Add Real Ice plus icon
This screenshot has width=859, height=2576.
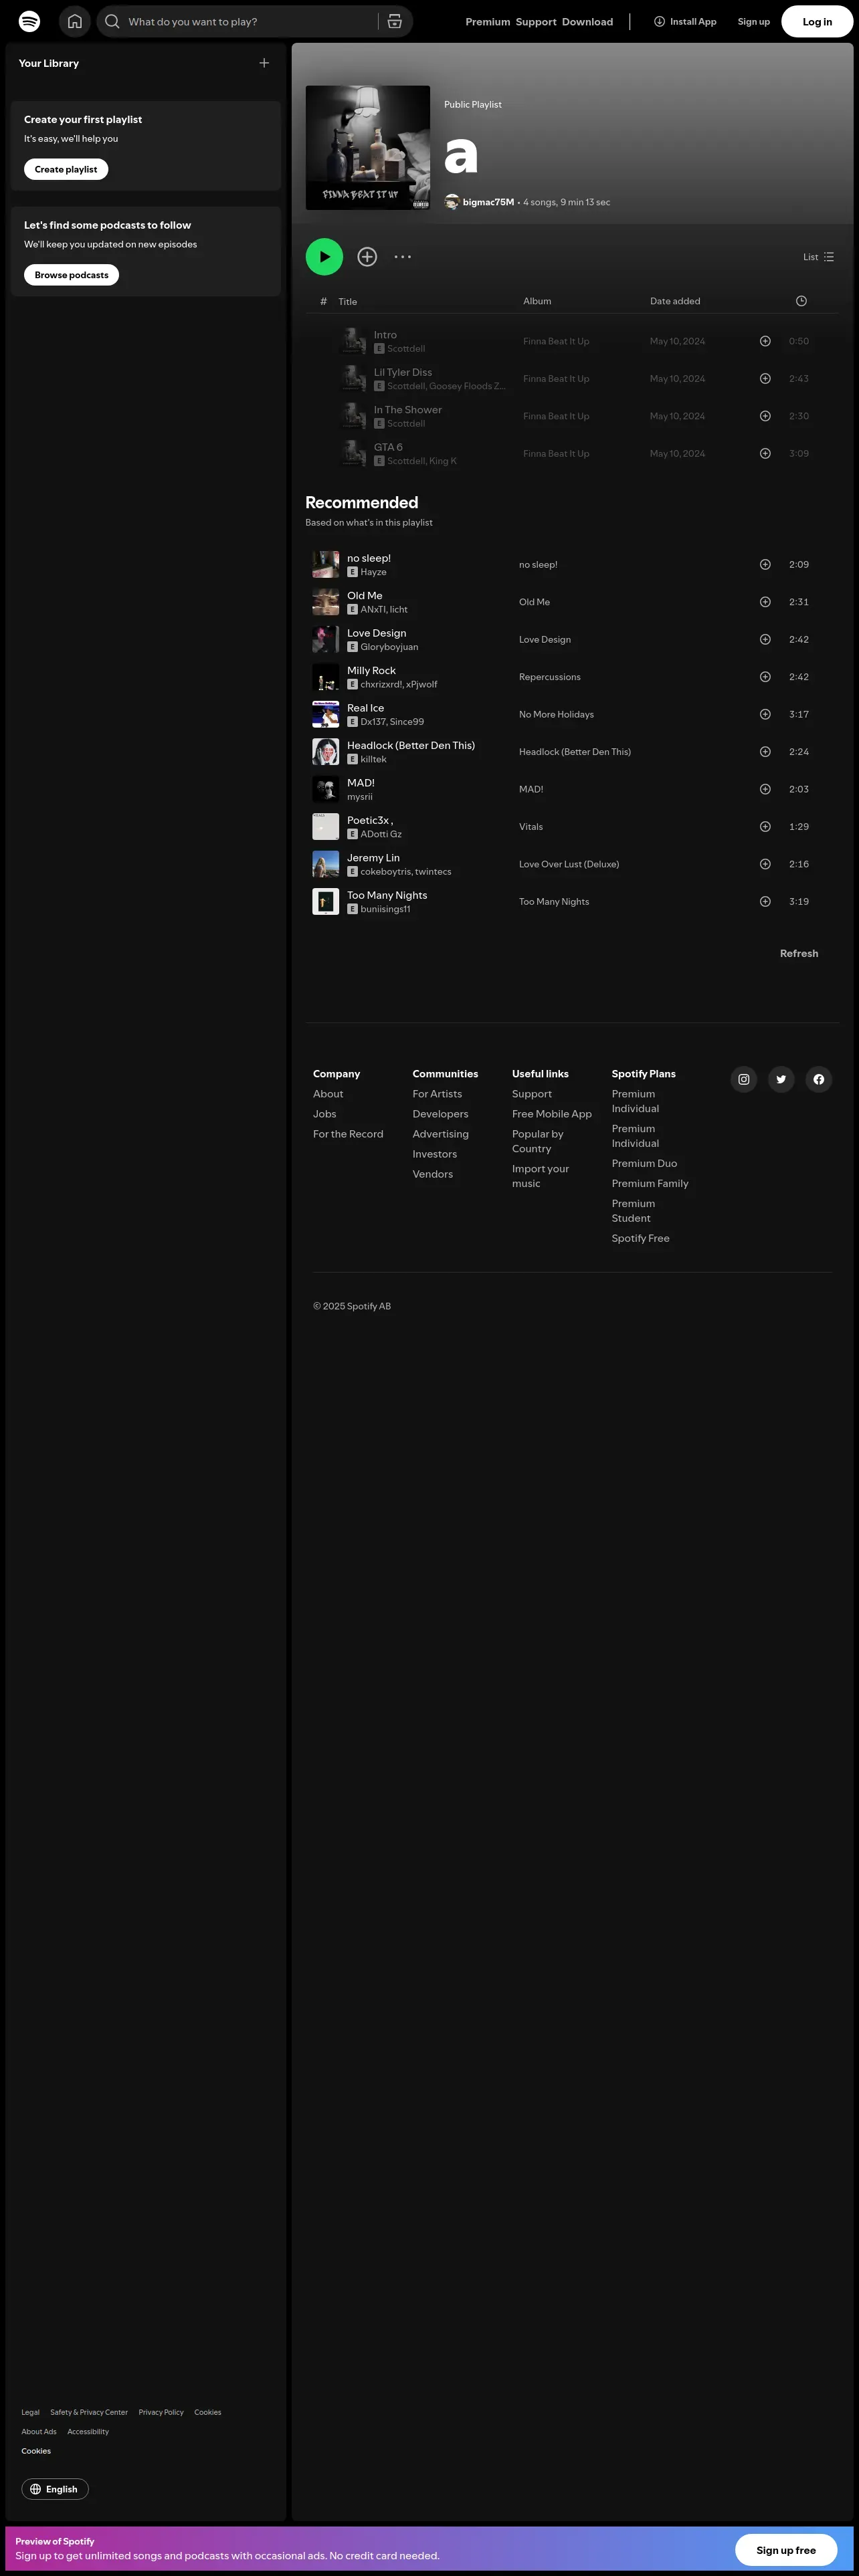765,714
